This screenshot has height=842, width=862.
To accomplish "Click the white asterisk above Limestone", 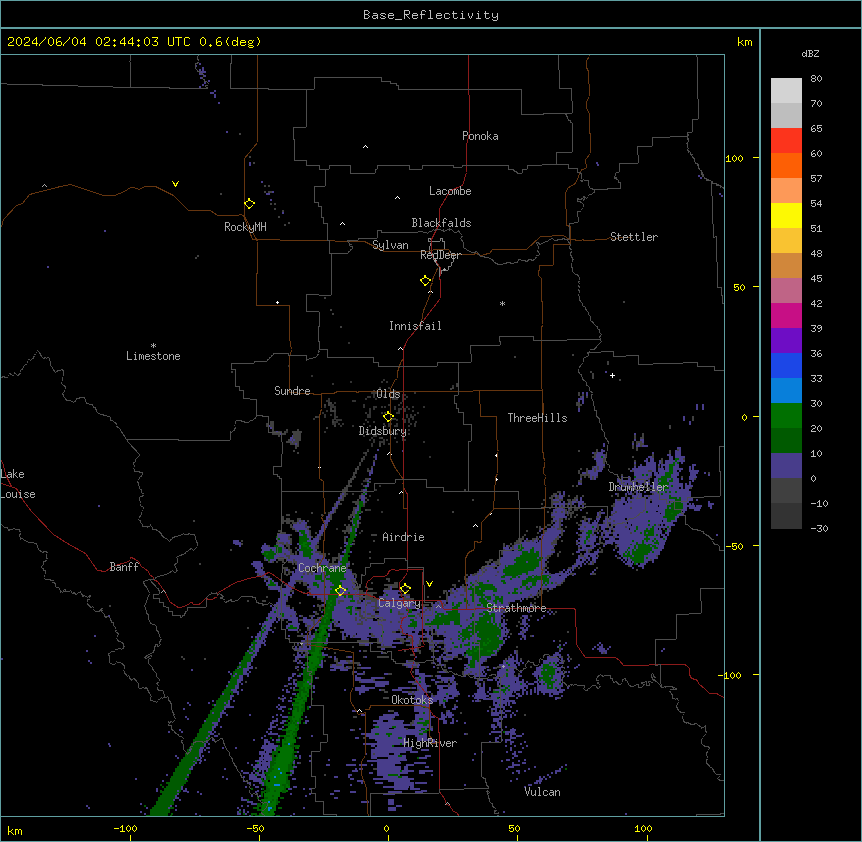I will (153, 346).
